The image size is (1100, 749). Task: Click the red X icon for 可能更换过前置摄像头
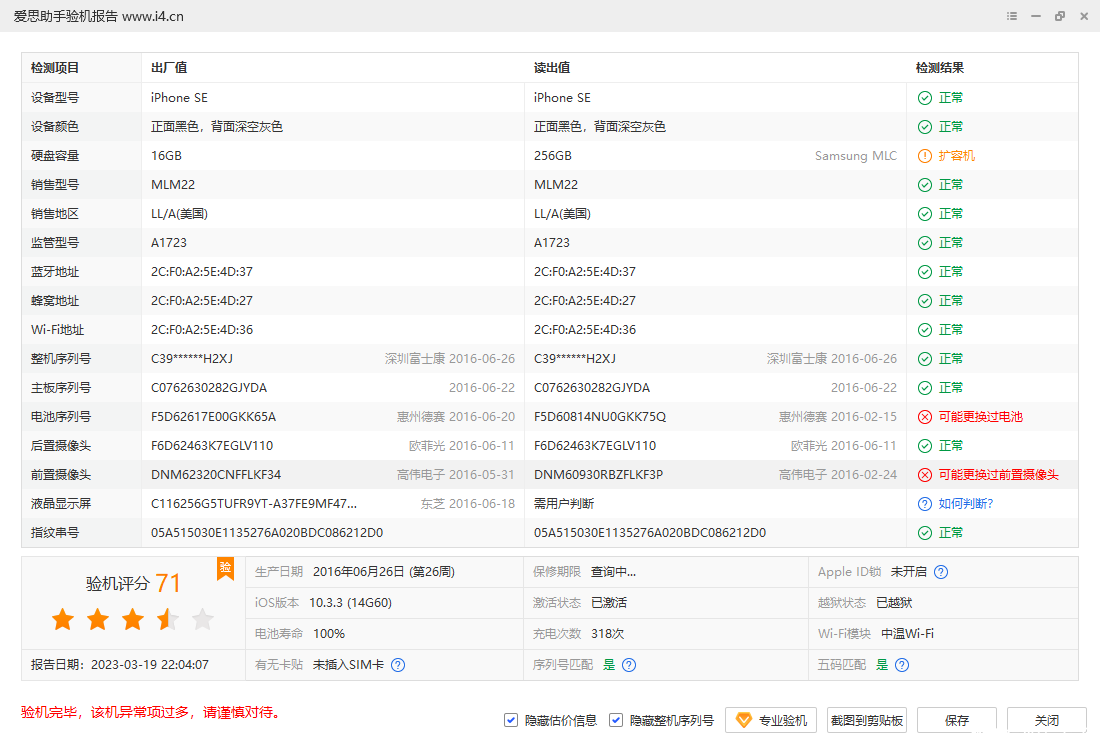[925, 475]
